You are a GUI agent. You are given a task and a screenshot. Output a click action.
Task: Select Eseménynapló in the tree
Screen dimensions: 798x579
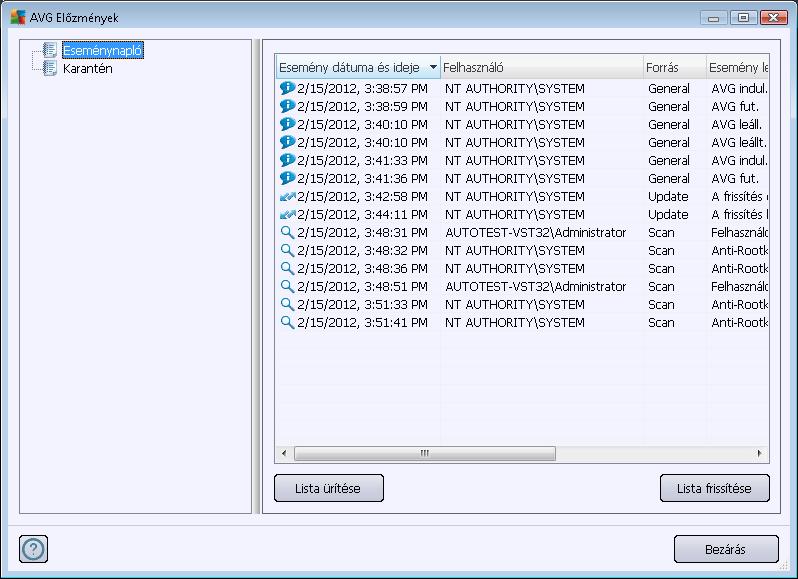click(x=103, y=50)
